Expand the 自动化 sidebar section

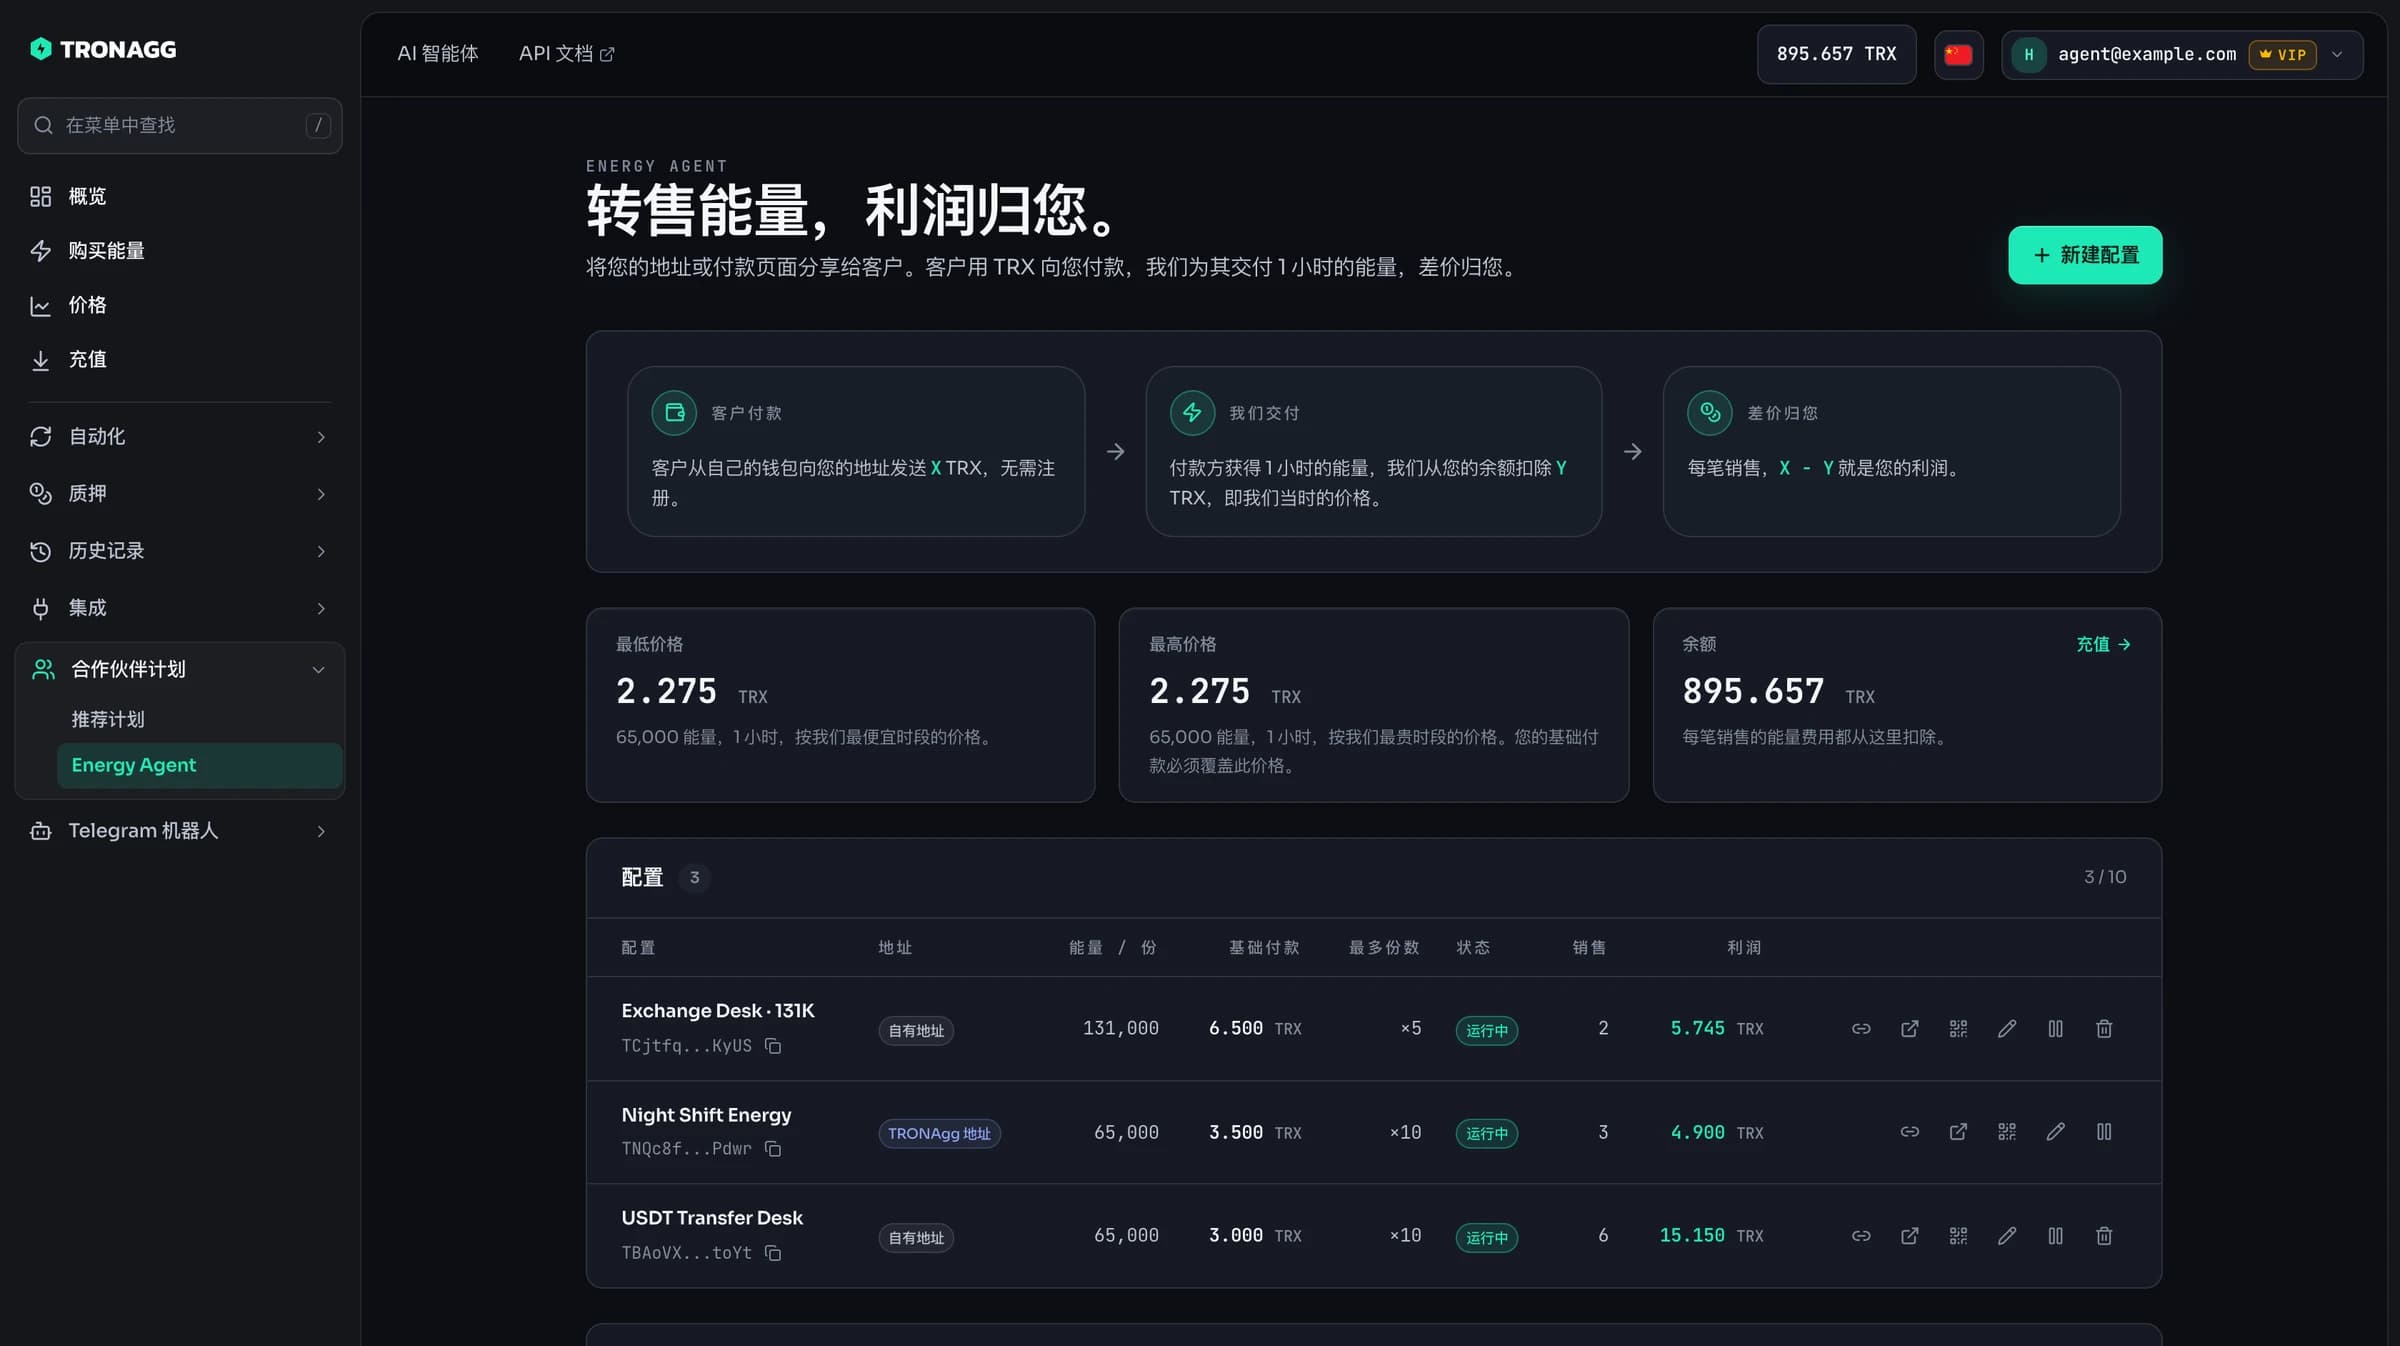click(x=180, y=437)
